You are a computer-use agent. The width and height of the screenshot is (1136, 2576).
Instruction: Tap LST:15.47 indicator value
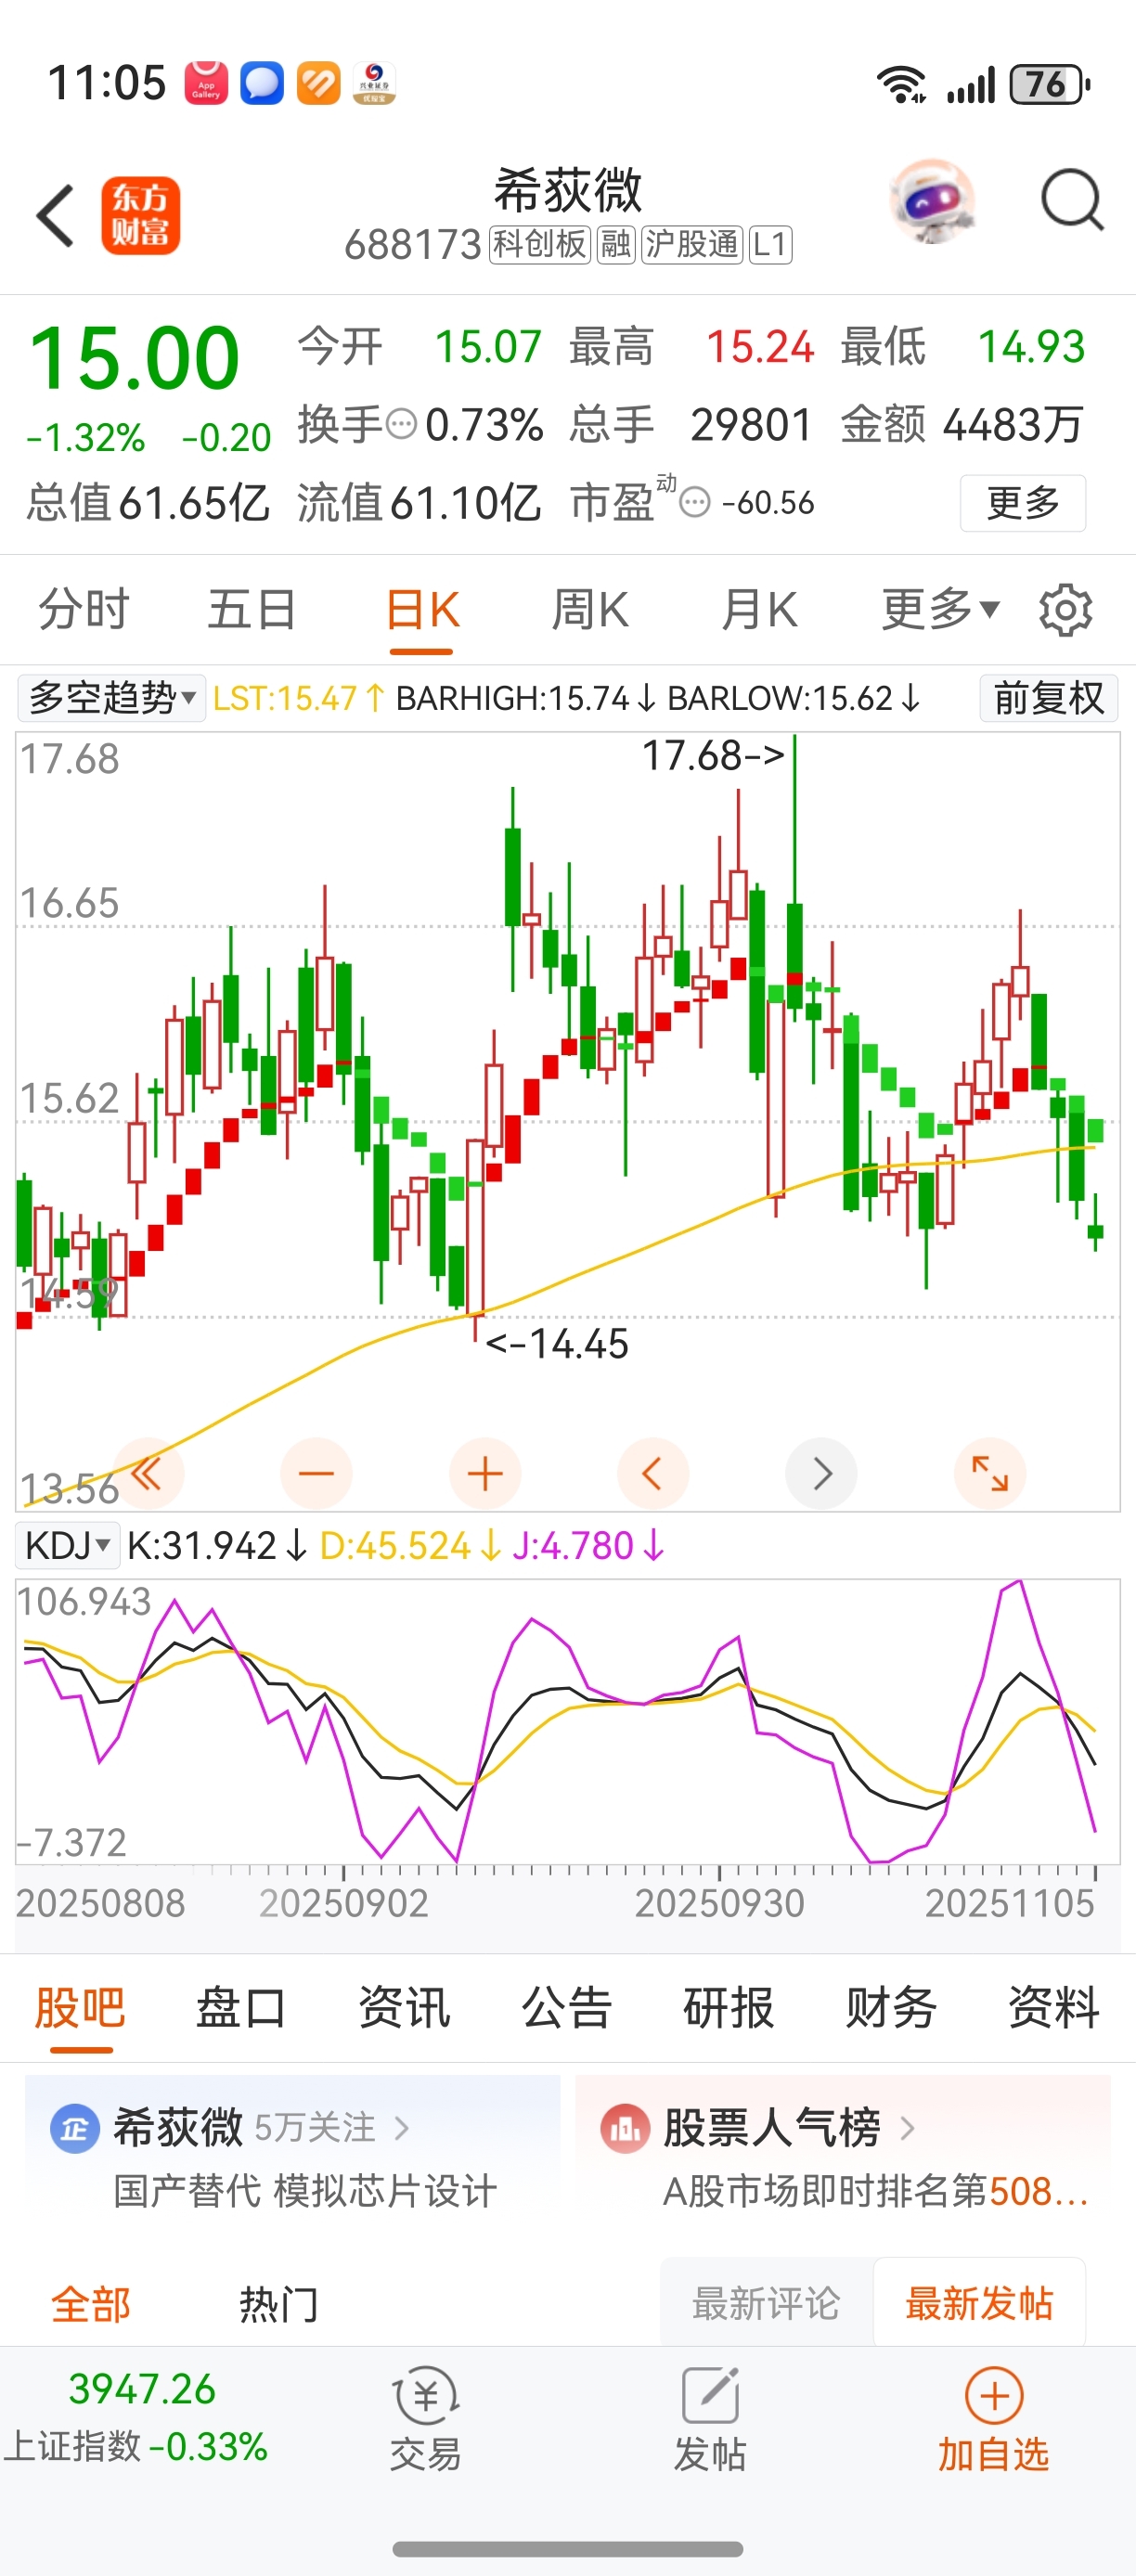click(x=299, y=697)
